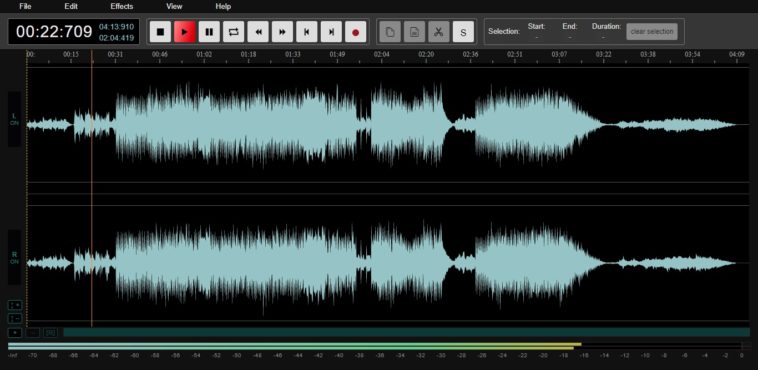Paste audio using the paste icon

414,32
